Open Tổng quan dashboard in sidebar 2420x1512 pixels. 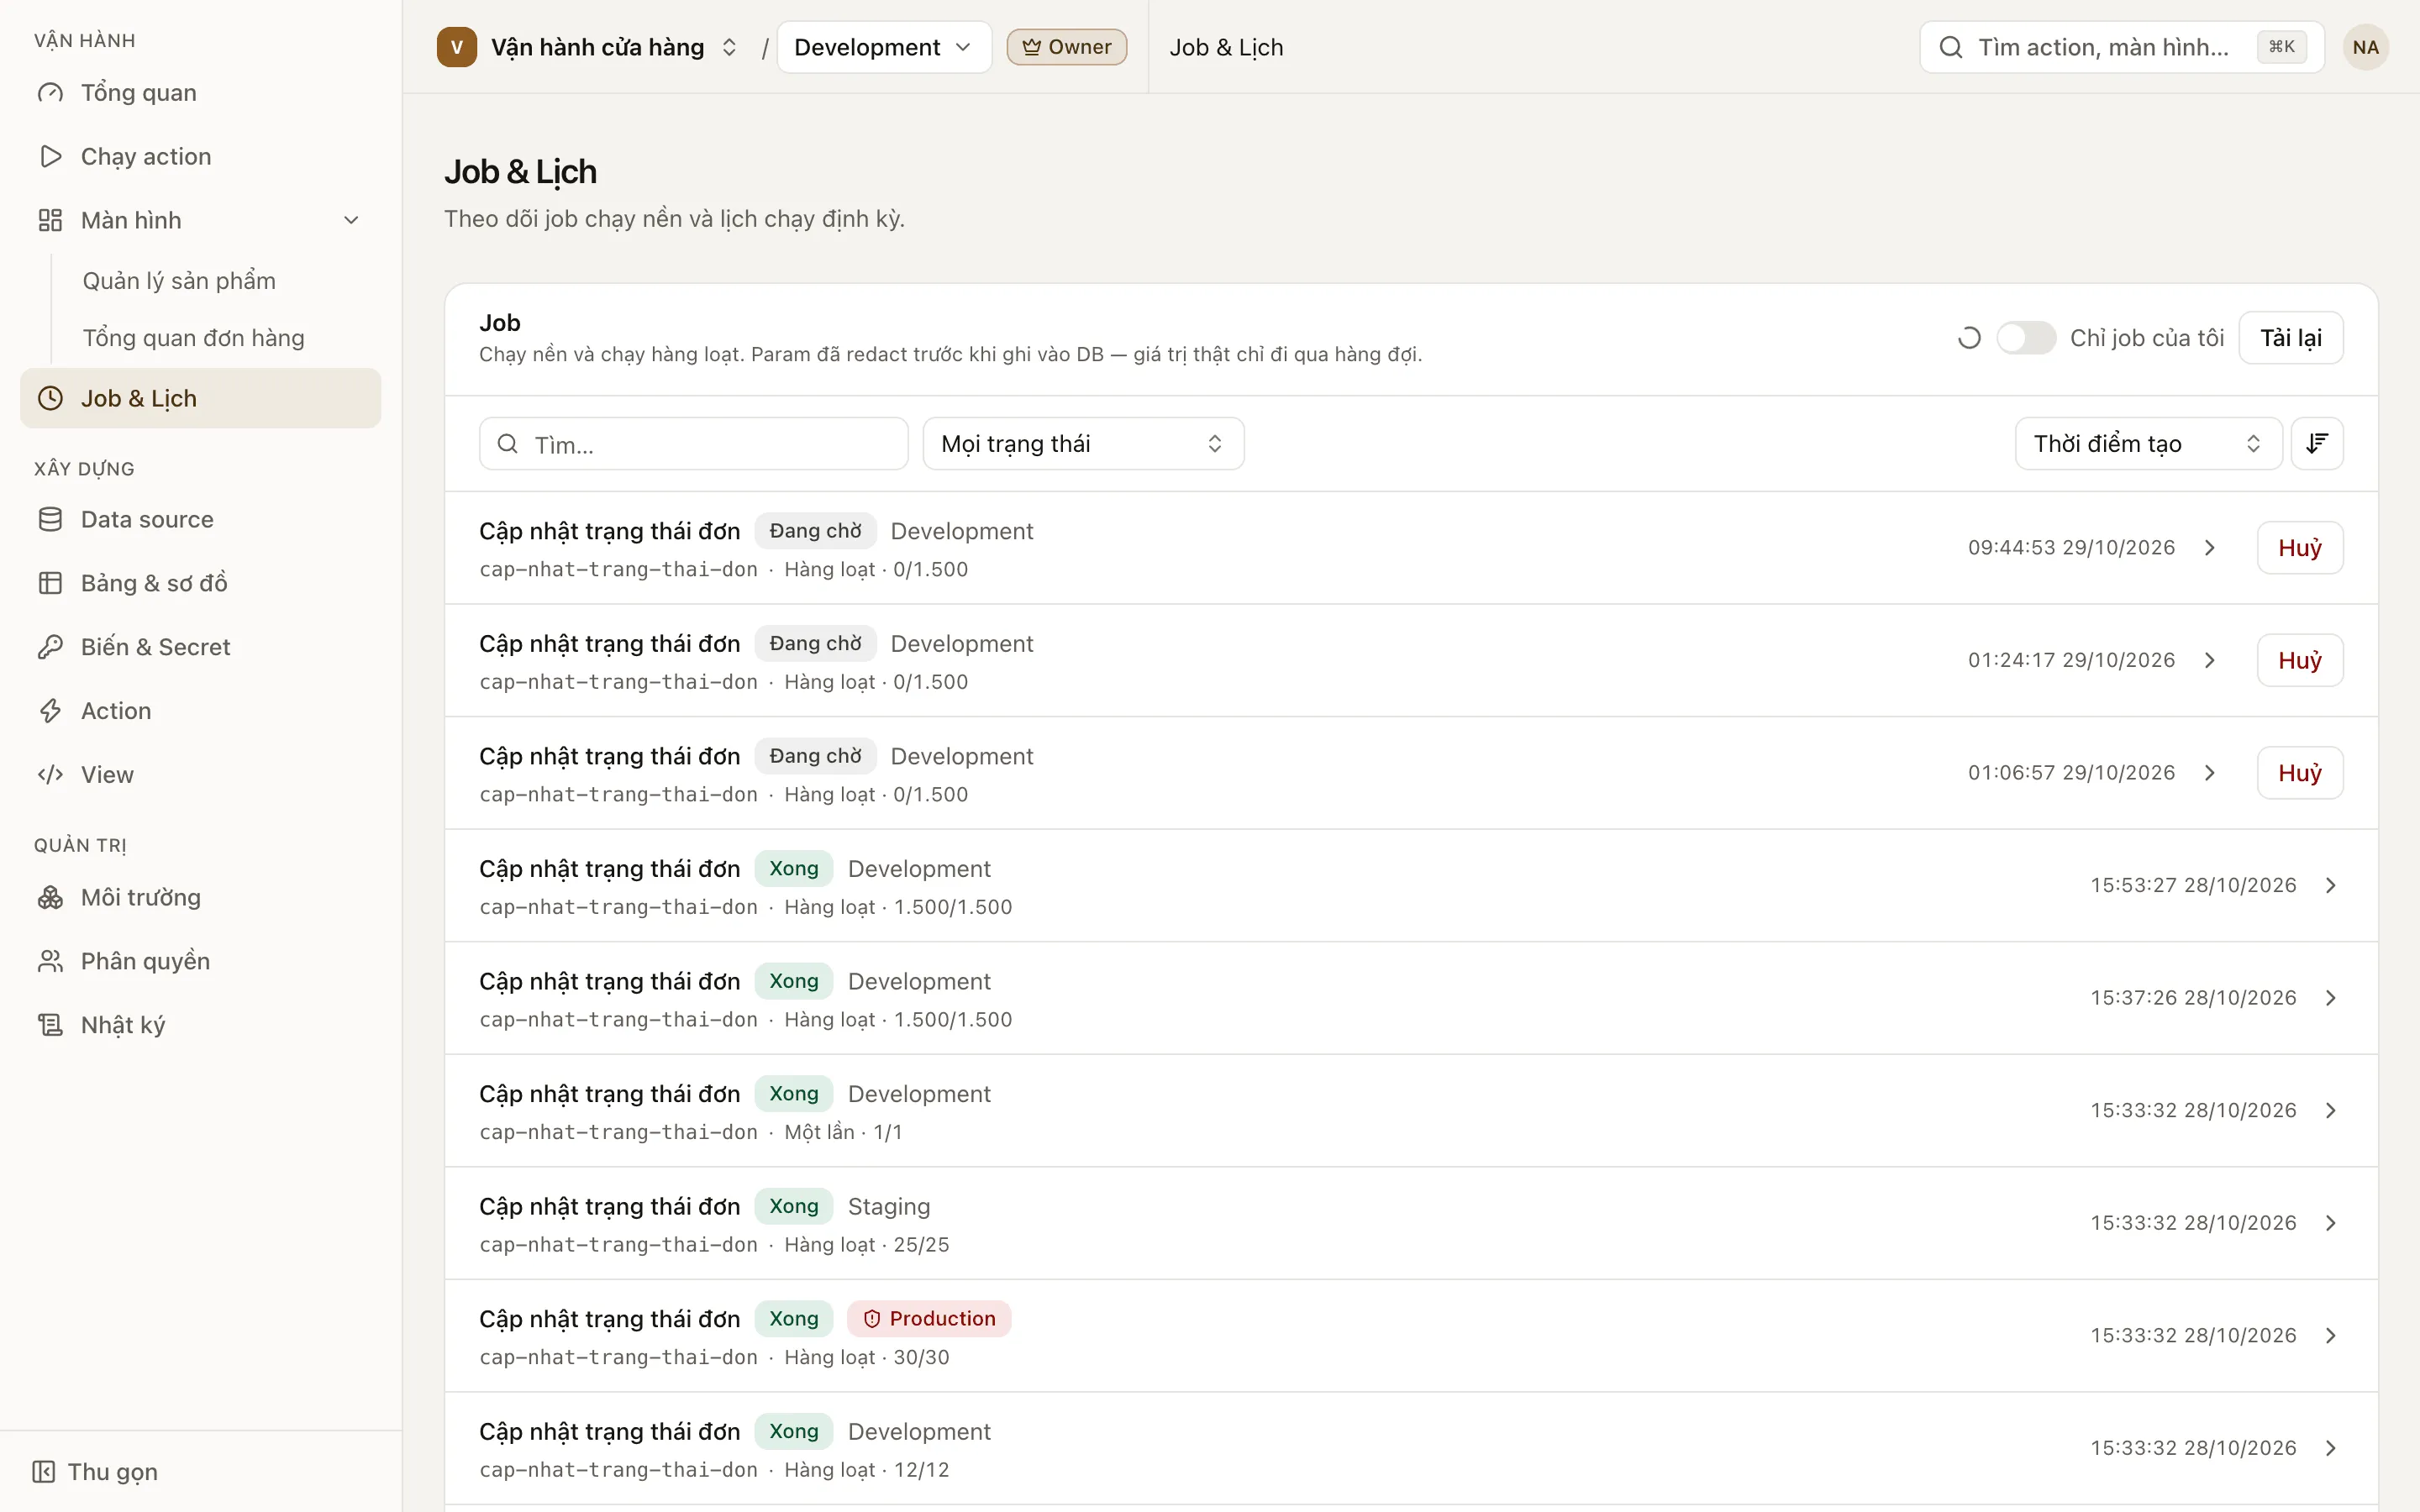coord(200,93)
